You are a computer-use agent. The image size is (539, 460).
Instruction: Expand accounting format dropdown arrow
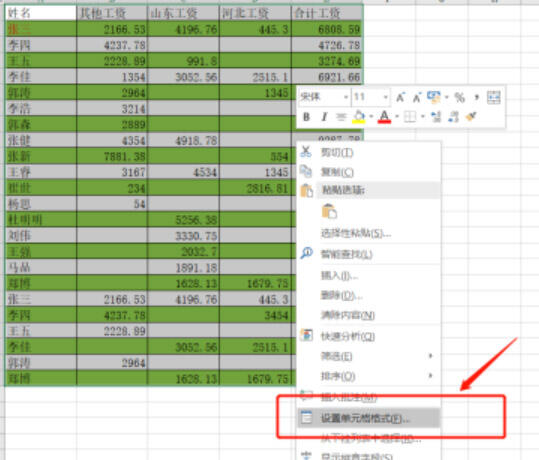[447, 98]
